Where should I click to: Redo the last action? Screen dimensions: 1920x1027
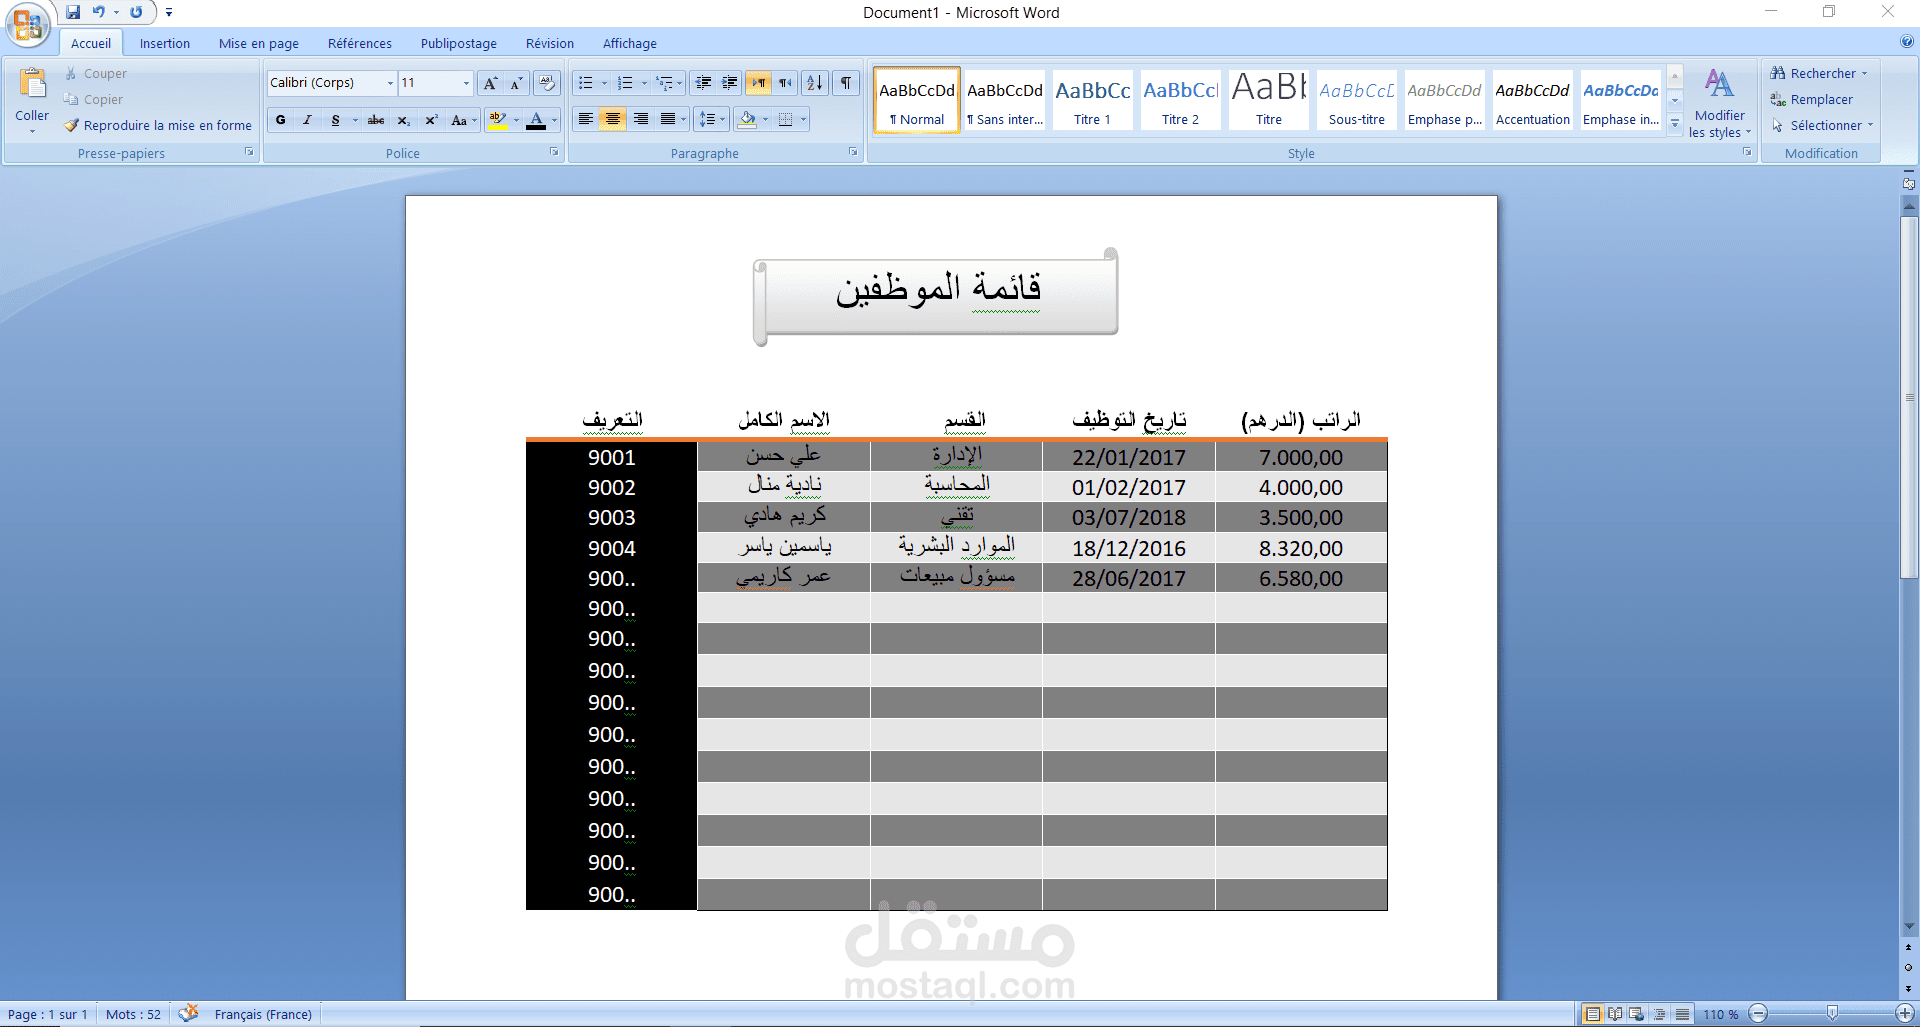click(136, 12)
